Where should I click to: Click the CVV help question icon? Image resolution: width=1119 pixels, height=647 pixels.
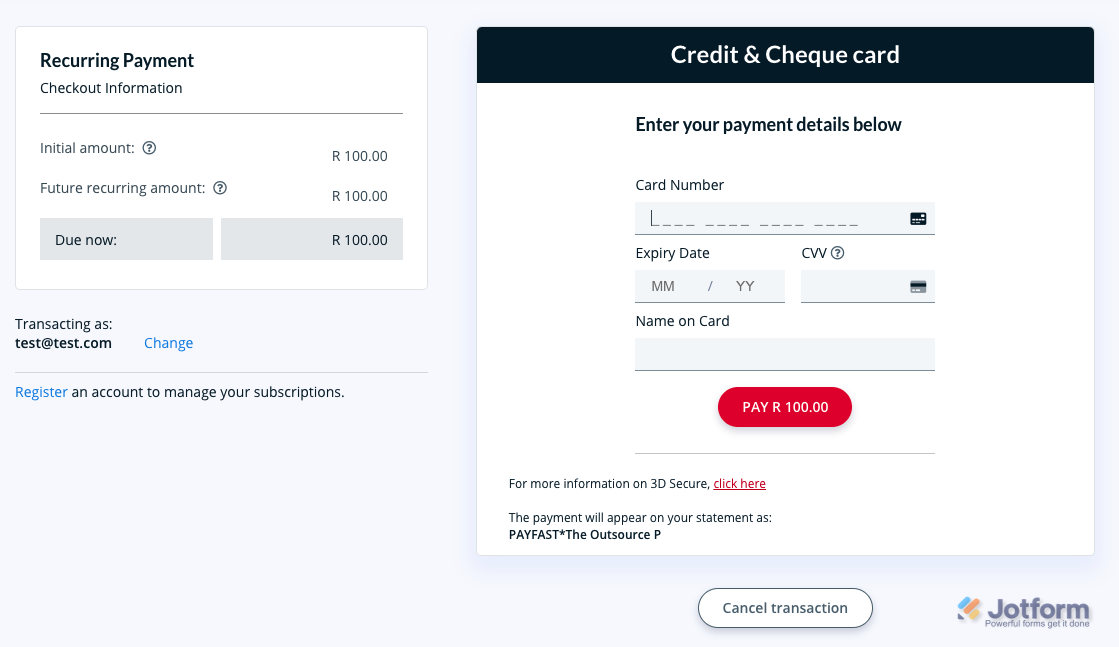tap(838, 253)
